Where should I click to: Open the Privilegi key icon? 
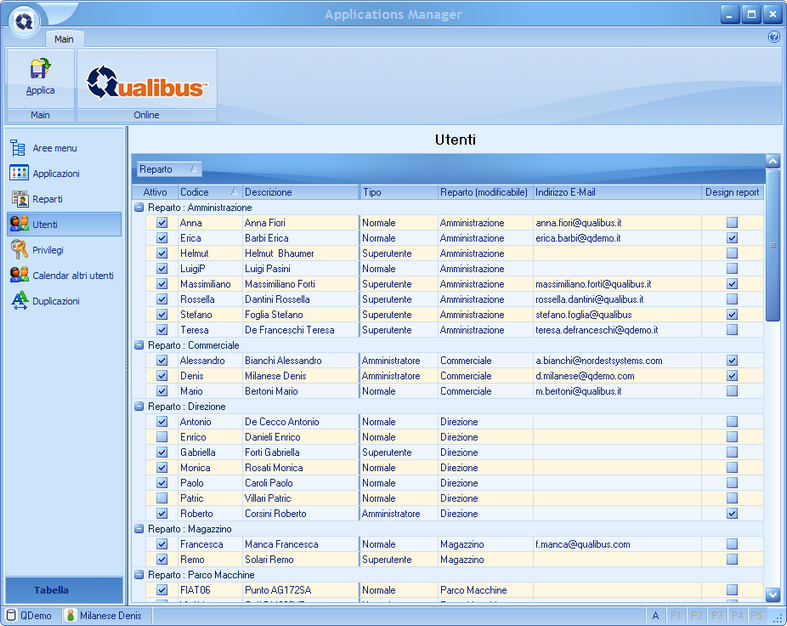click(x=18, y=250)
